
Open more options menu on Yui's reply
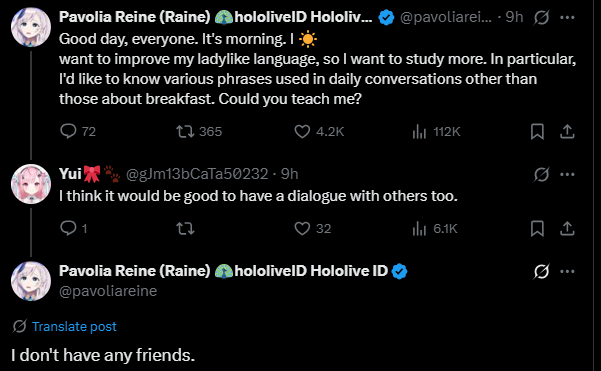click(567, 174)
